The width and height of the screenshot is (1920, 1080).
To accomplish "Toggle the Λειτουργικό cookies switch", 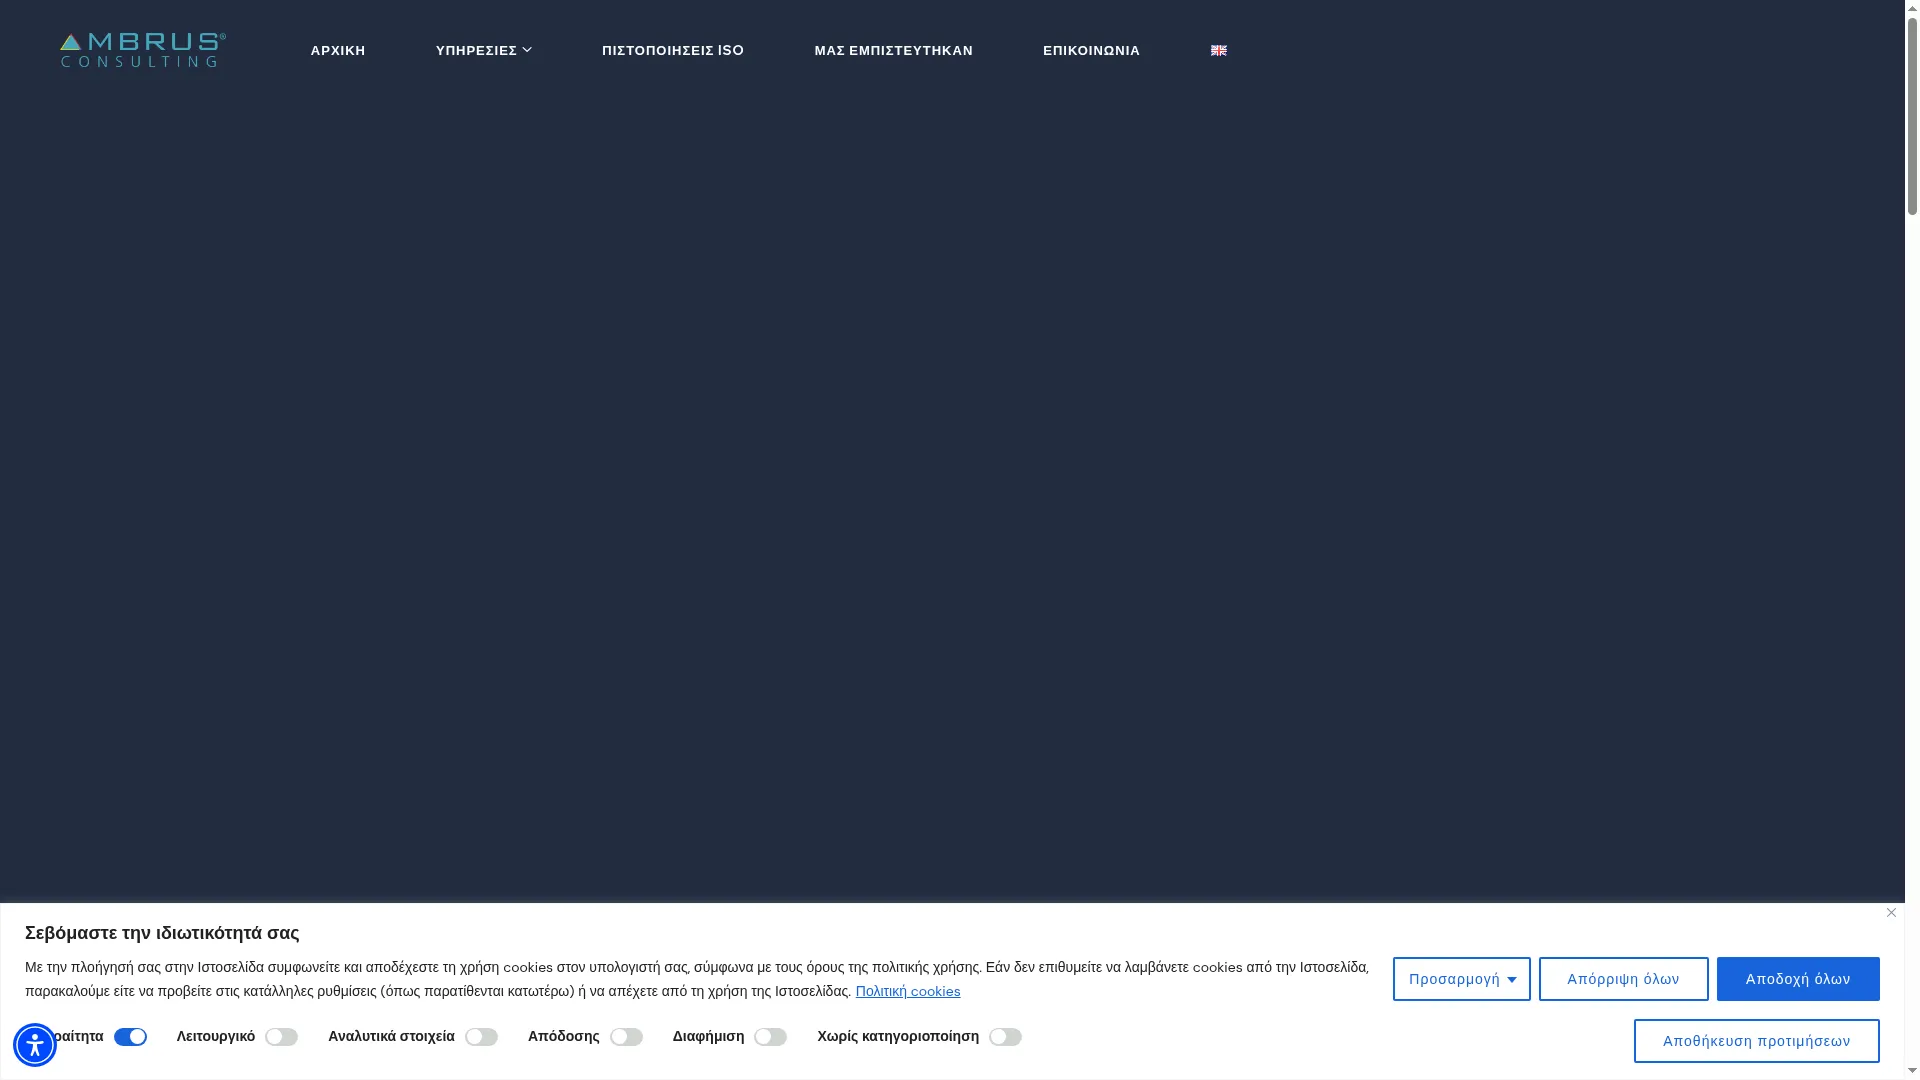I will [x=281, y=1037].
